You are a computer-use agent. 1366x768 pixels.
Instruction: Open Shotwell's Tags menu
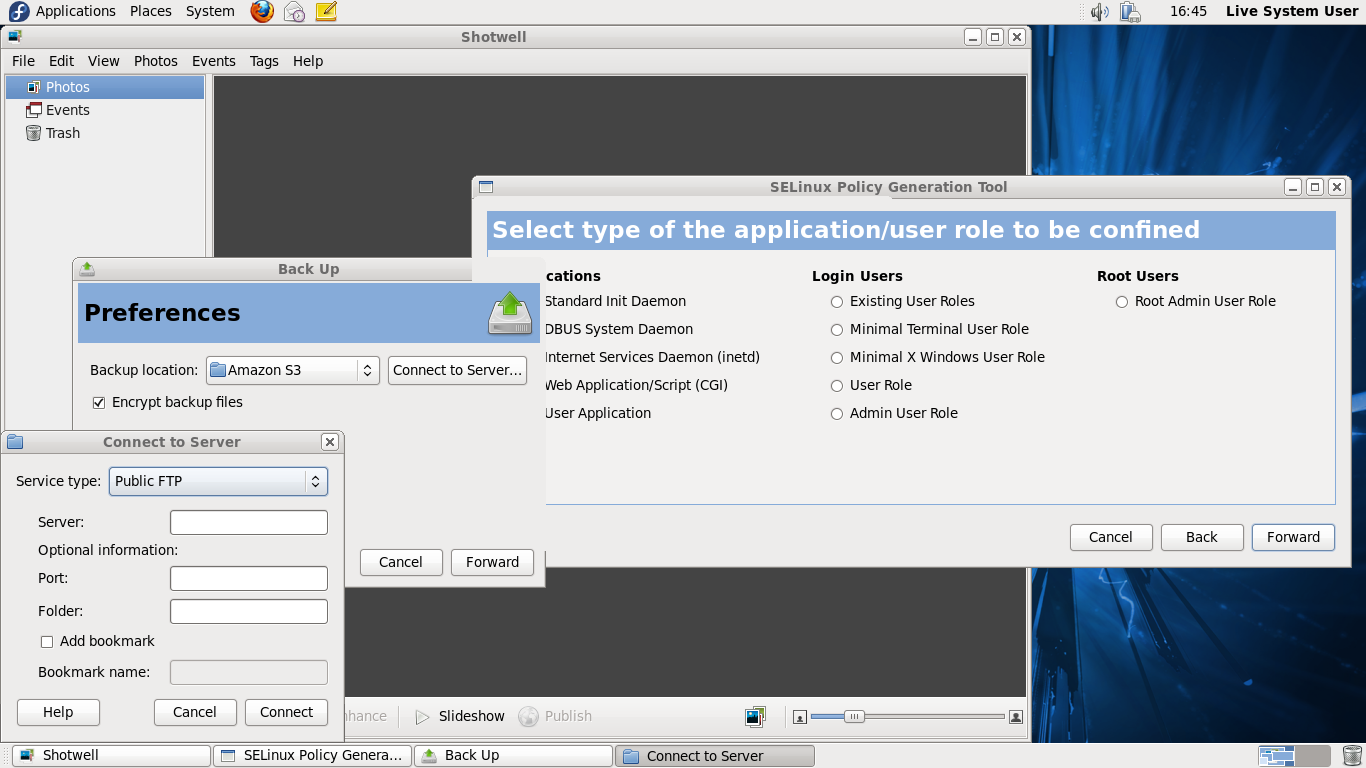[x=264, y=61]
